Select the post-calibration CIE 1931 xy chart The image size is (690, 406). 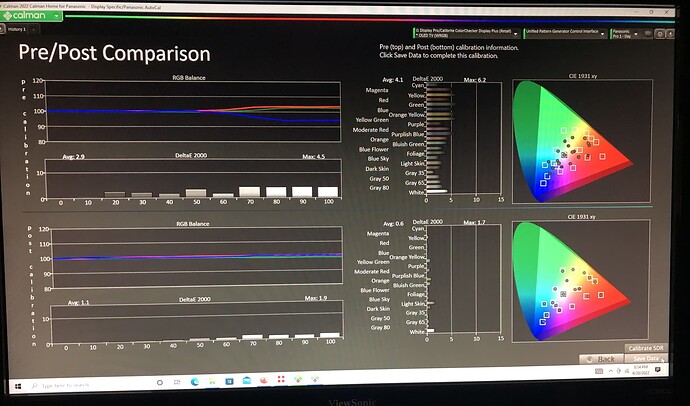(x=581, y=280)
